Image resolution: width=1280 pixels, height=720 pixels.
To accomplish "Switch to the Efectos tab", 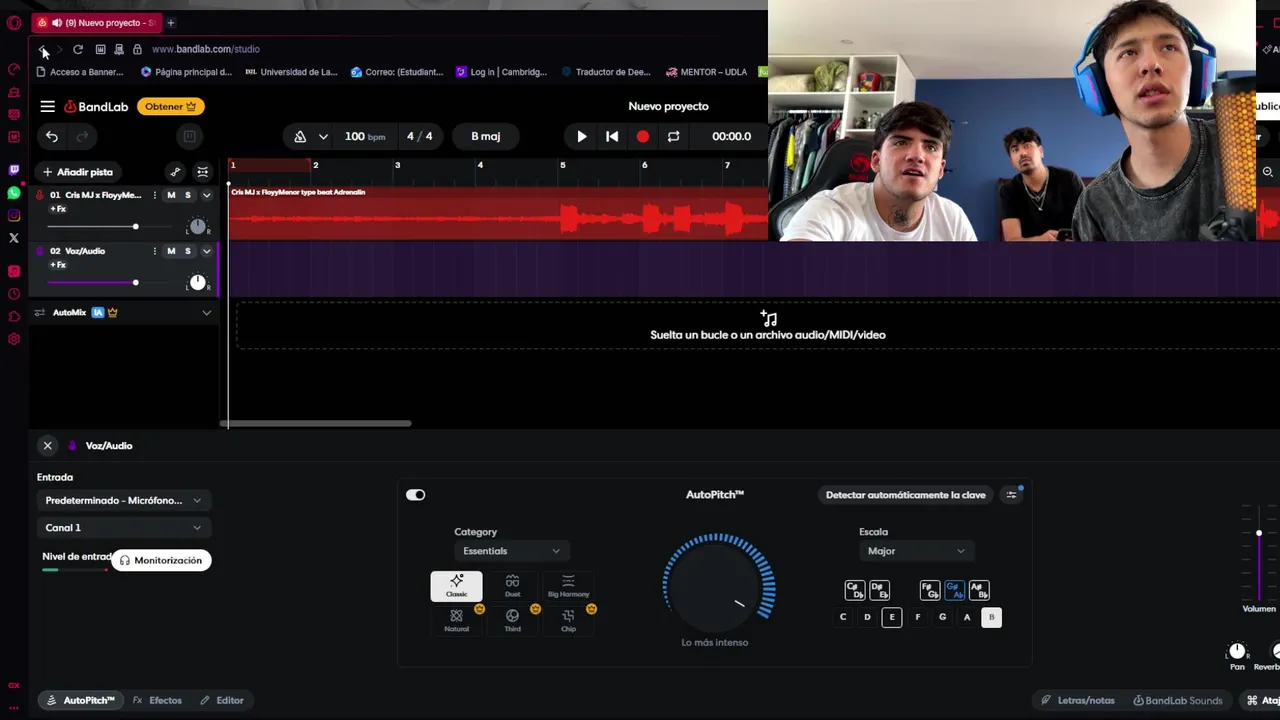I will click(157, 700).
